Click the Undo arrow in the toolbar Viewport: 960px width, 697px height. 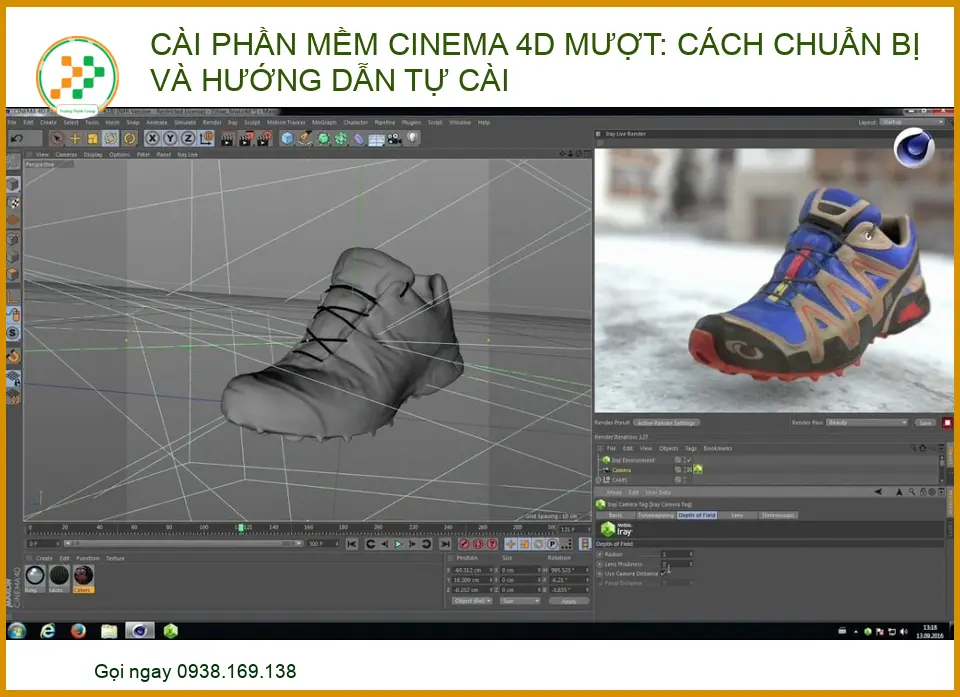(x=17, y=138)
